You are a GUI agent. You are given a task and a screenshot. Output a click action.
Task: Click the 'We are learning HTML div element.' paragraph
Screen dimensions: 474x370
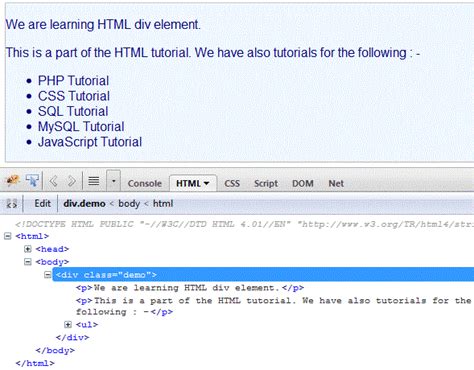103,24
